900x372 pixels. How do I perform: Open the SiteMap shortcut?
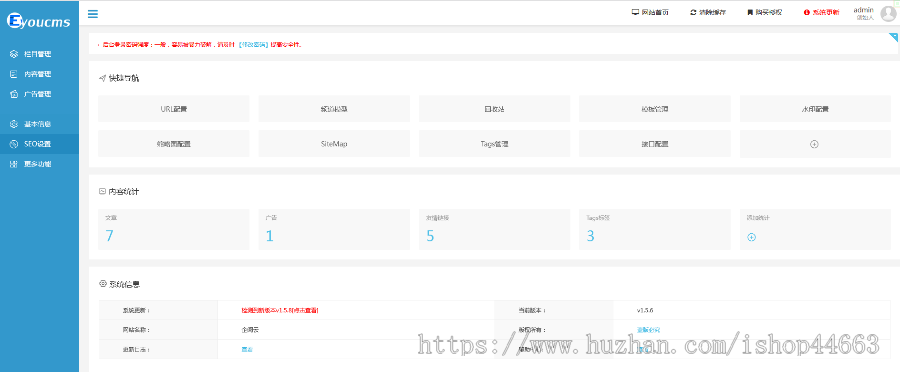pyautogui.click(x=334, y=144)
